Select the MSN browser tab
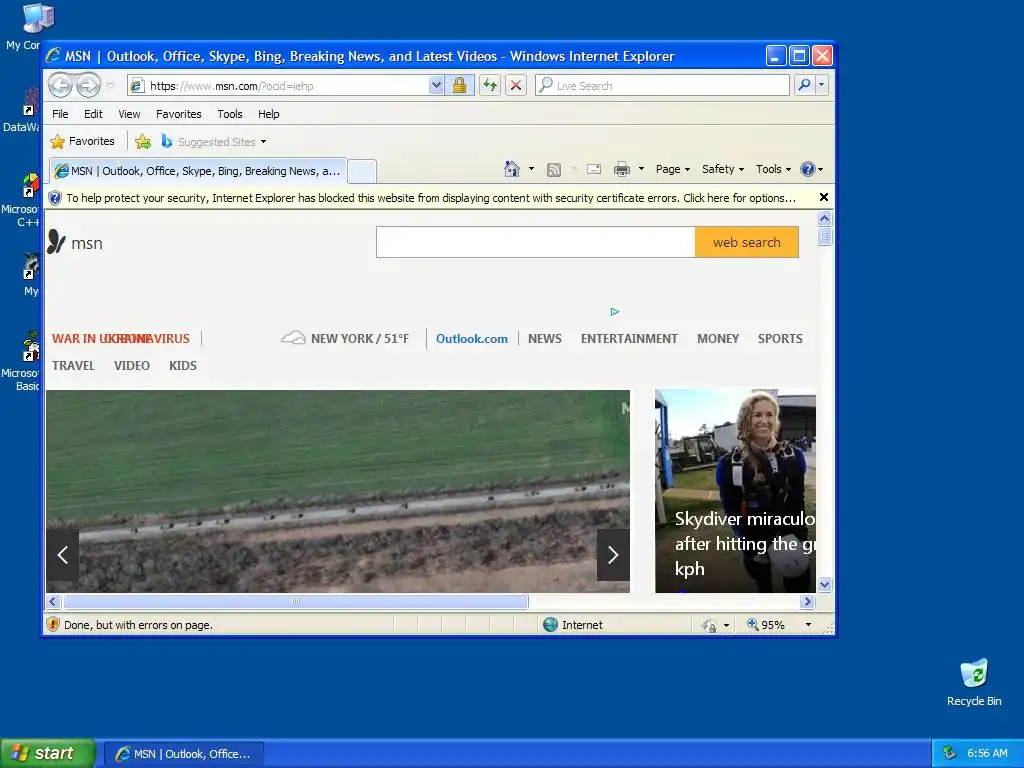The image size is (1024, 768). [x=197, y=171]
